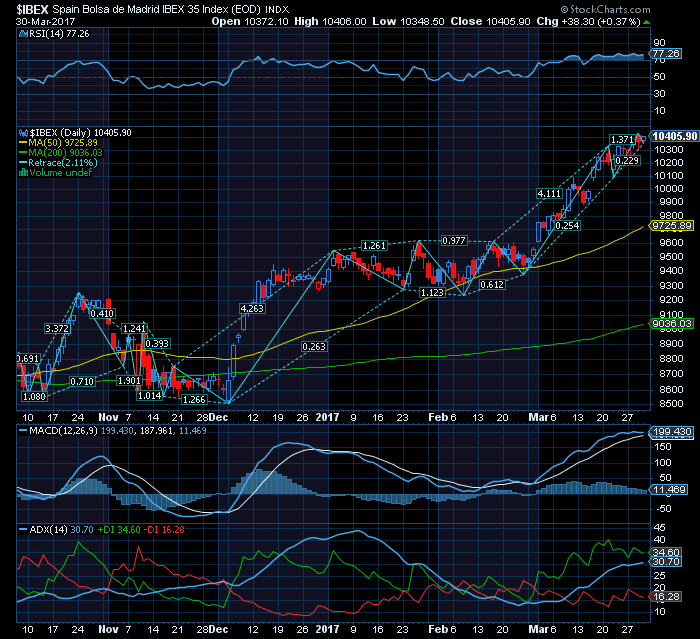This screenshot has height=639, width=700.
Task: Click the green 34.60 value tag on ADX scale
Action: [x=666, y=552]
